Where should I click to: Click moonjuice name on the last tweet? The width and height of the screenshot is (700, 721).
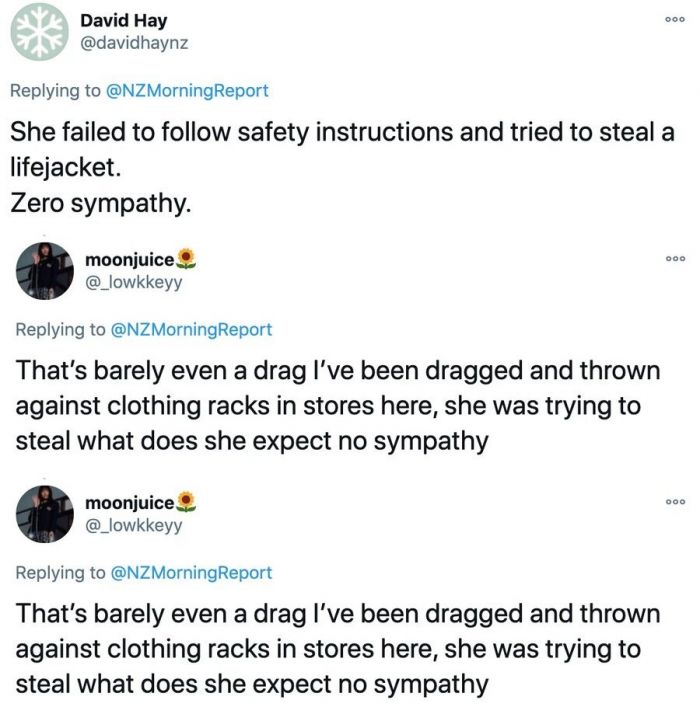130,503
